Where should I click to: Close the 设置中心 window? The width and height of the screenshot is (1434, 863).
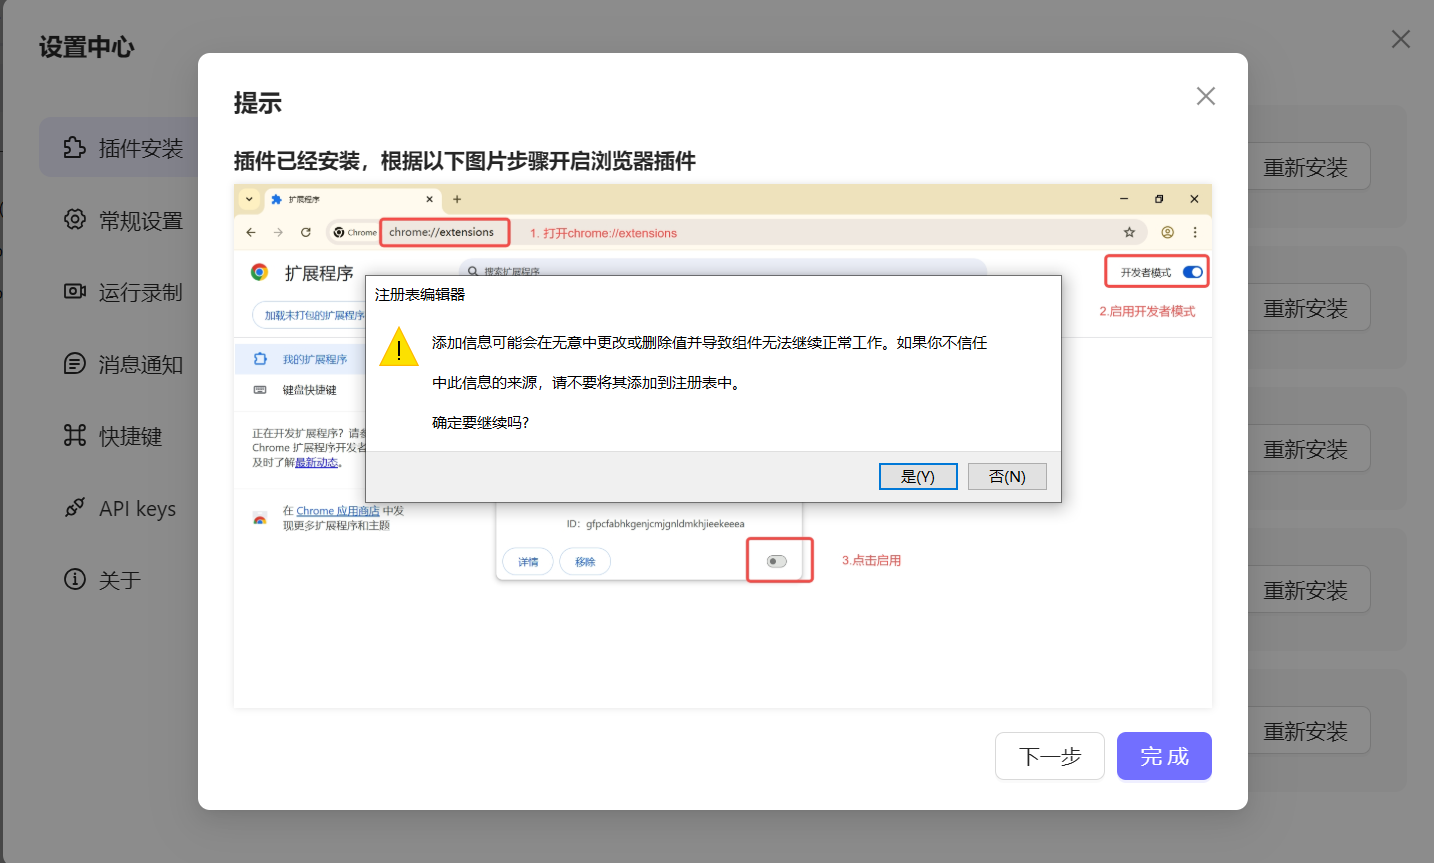point(1401,39)
